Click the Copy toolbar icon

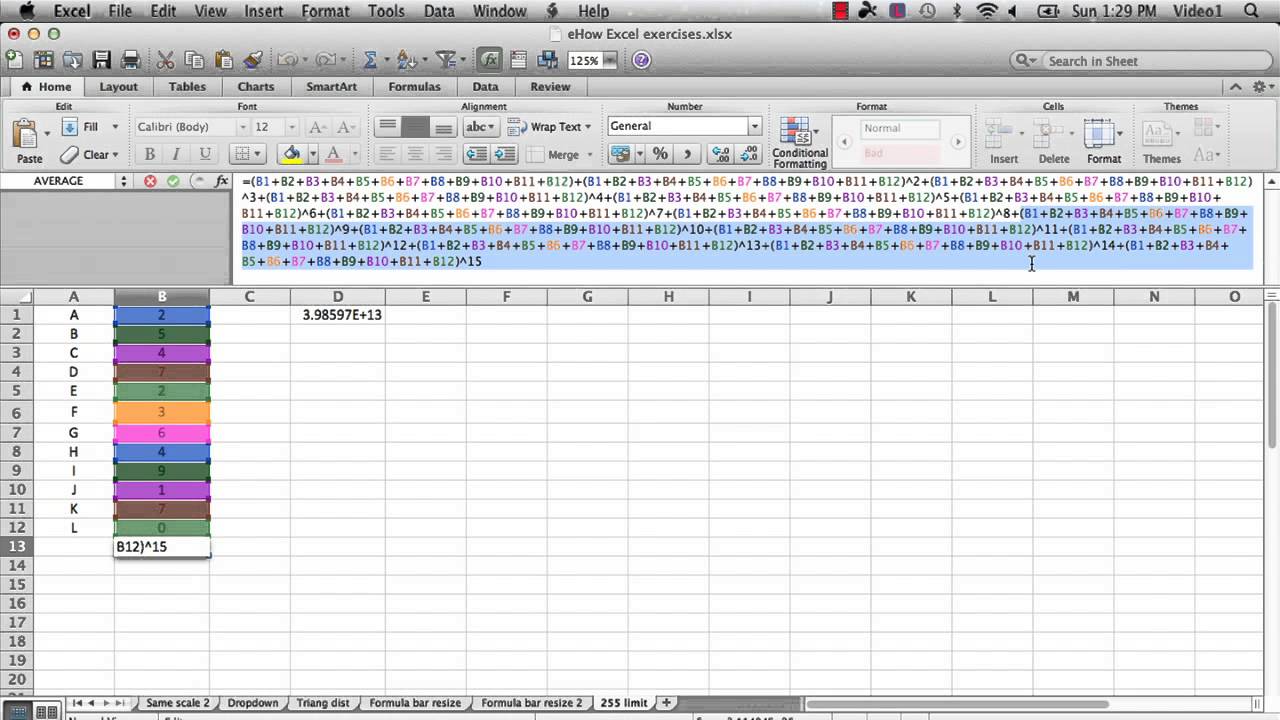click(195, 60)
